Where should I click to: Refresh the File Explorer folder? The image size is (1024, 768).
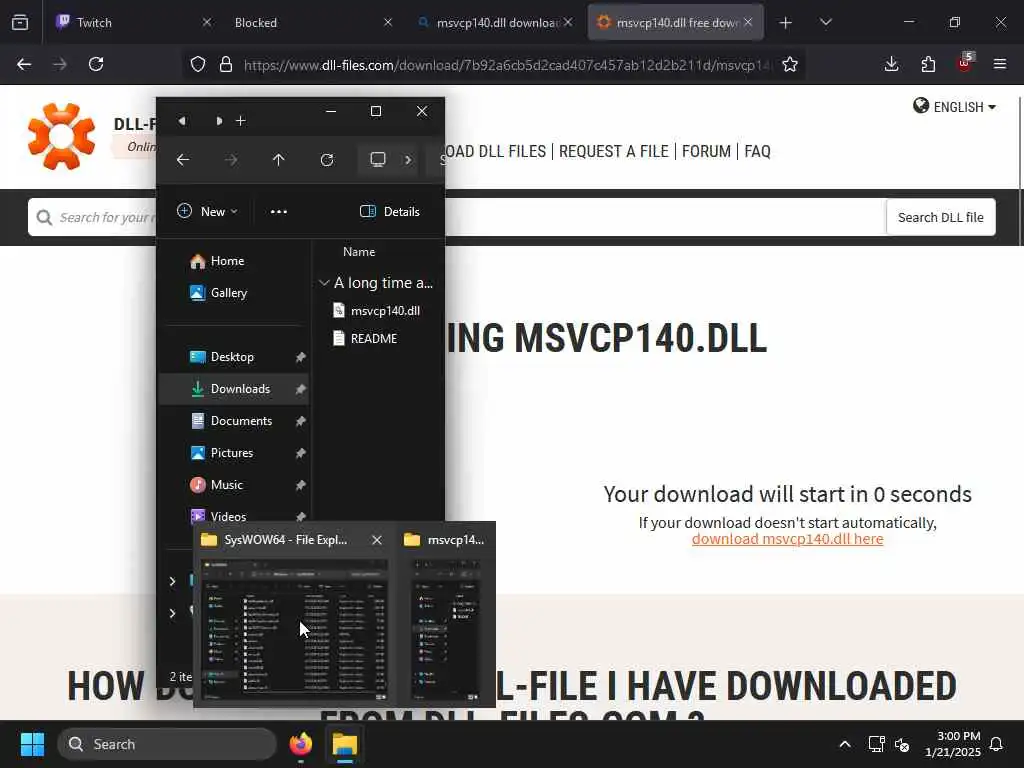[327, 160]
